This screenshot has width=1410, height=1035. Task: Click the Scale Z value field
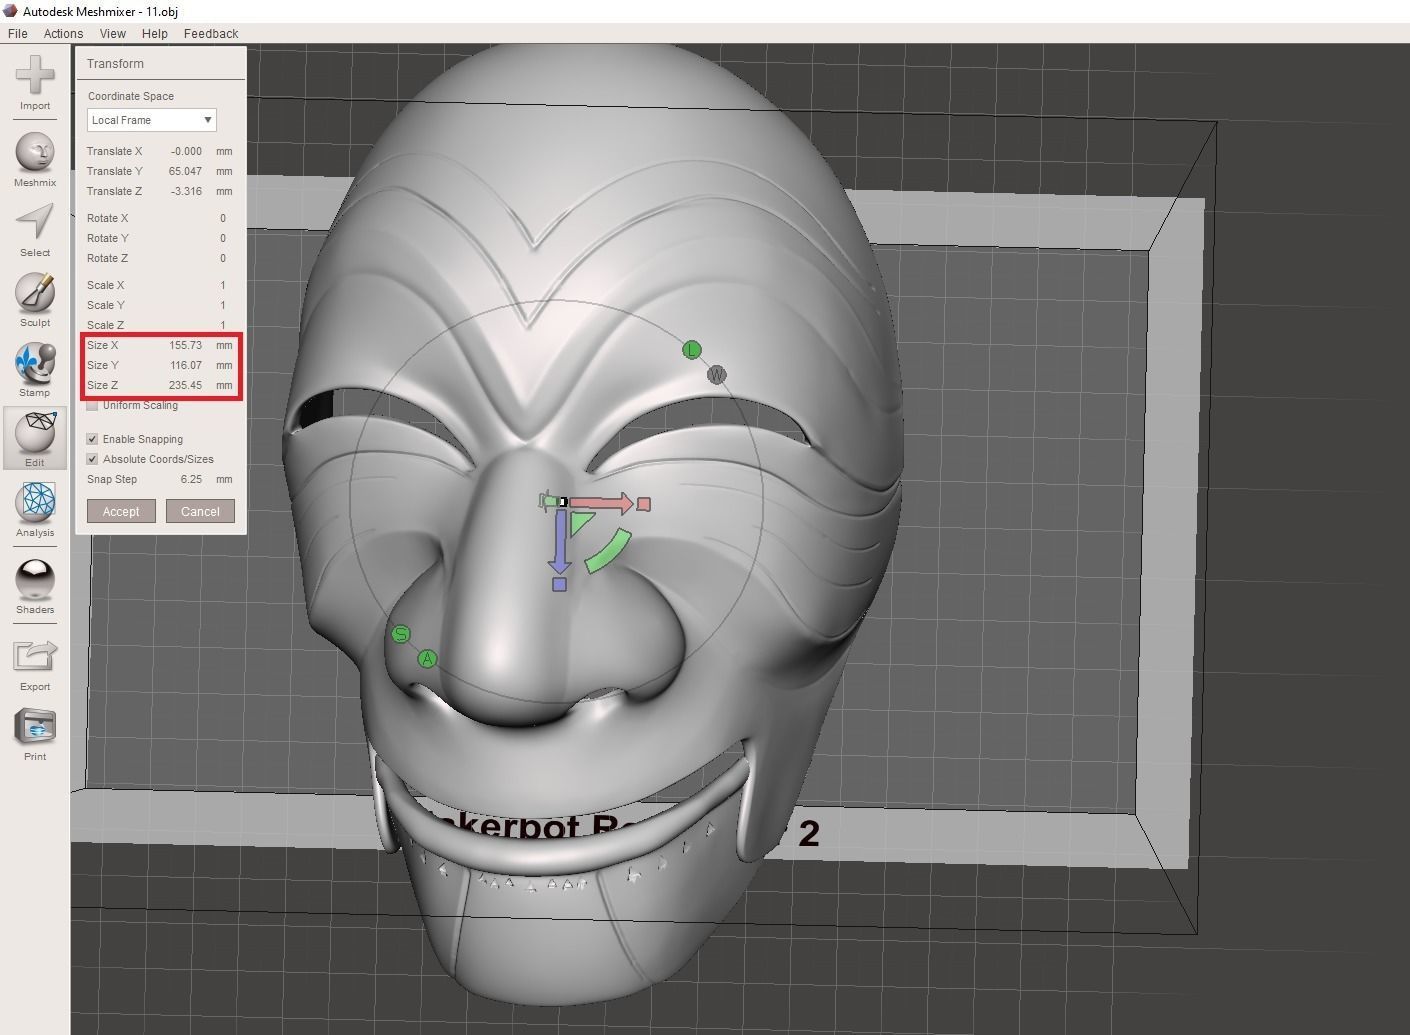[x=222, y=325]
